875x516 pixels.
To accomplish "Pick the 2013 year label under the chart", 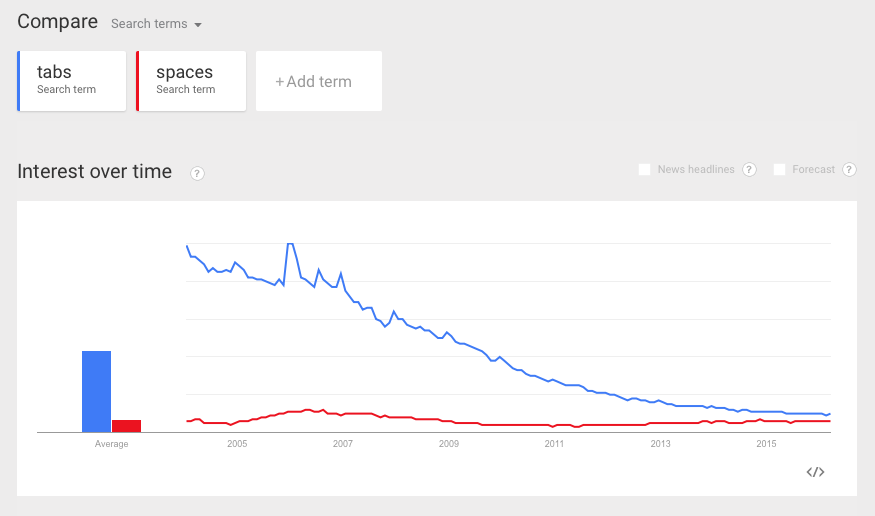I will click(660, 444).
